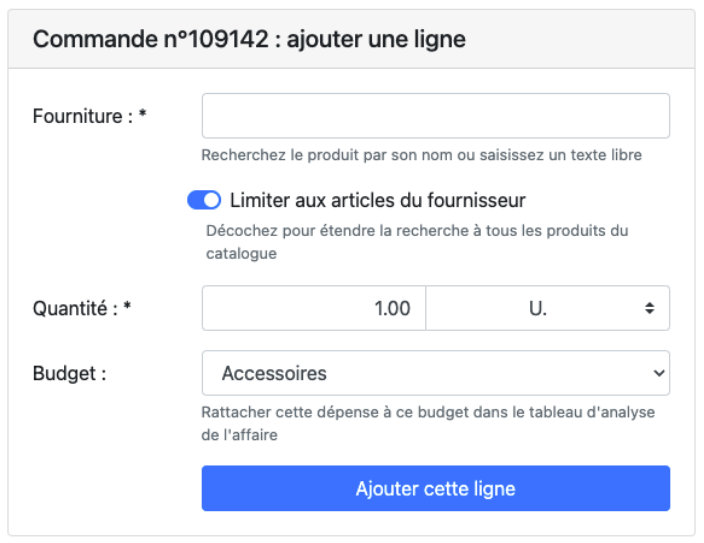Click the required asterisk next to Fourniture
Screen dimensions: 704x543
click(143, 115)
